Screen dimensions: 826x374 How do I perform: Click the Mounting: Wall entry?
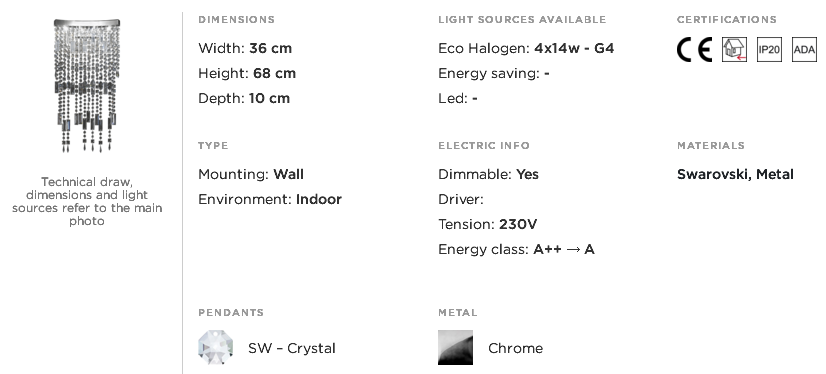251,174
